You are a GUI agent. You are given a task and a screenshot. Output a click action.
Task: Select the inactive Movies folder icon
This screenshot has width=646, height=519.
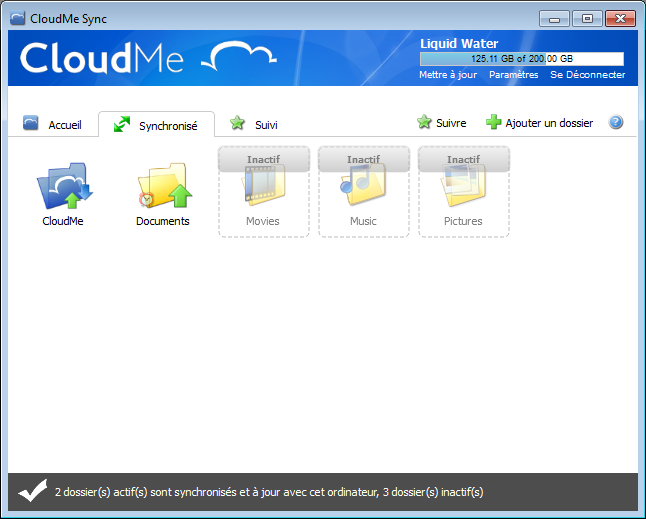(264, 186)
